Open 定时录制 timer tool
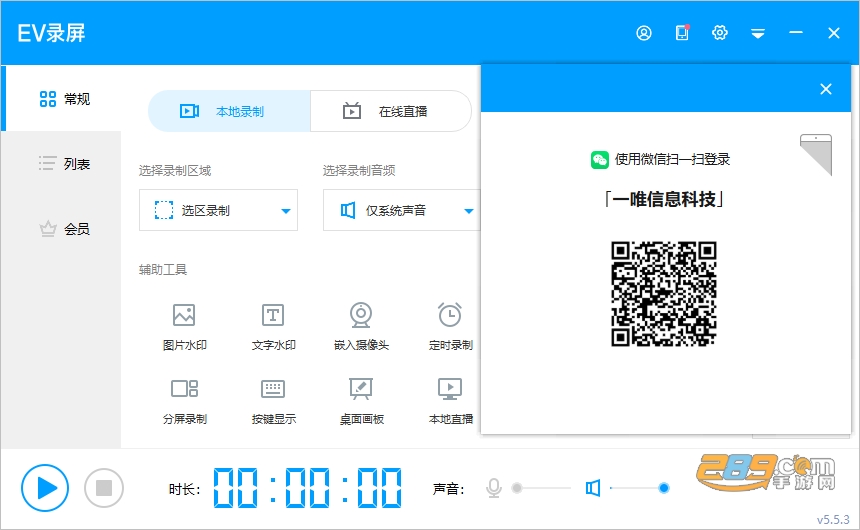Image resolution: width=860 pixels, height=530 pixels. [x=450, y=326]
